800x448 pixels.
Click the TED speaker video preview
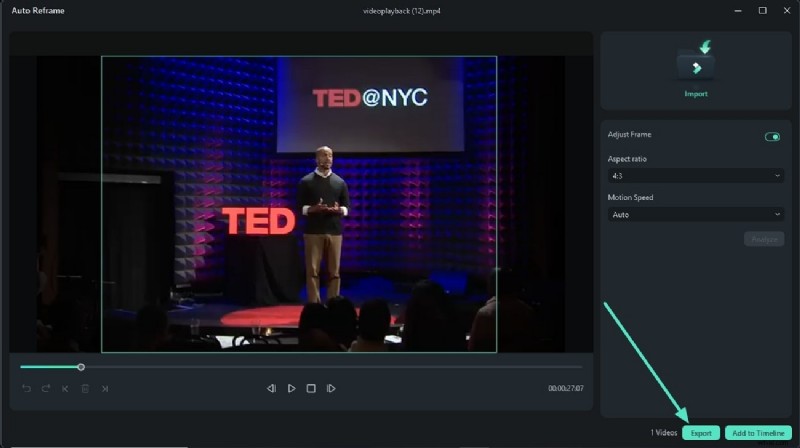[x=299, y=203]
